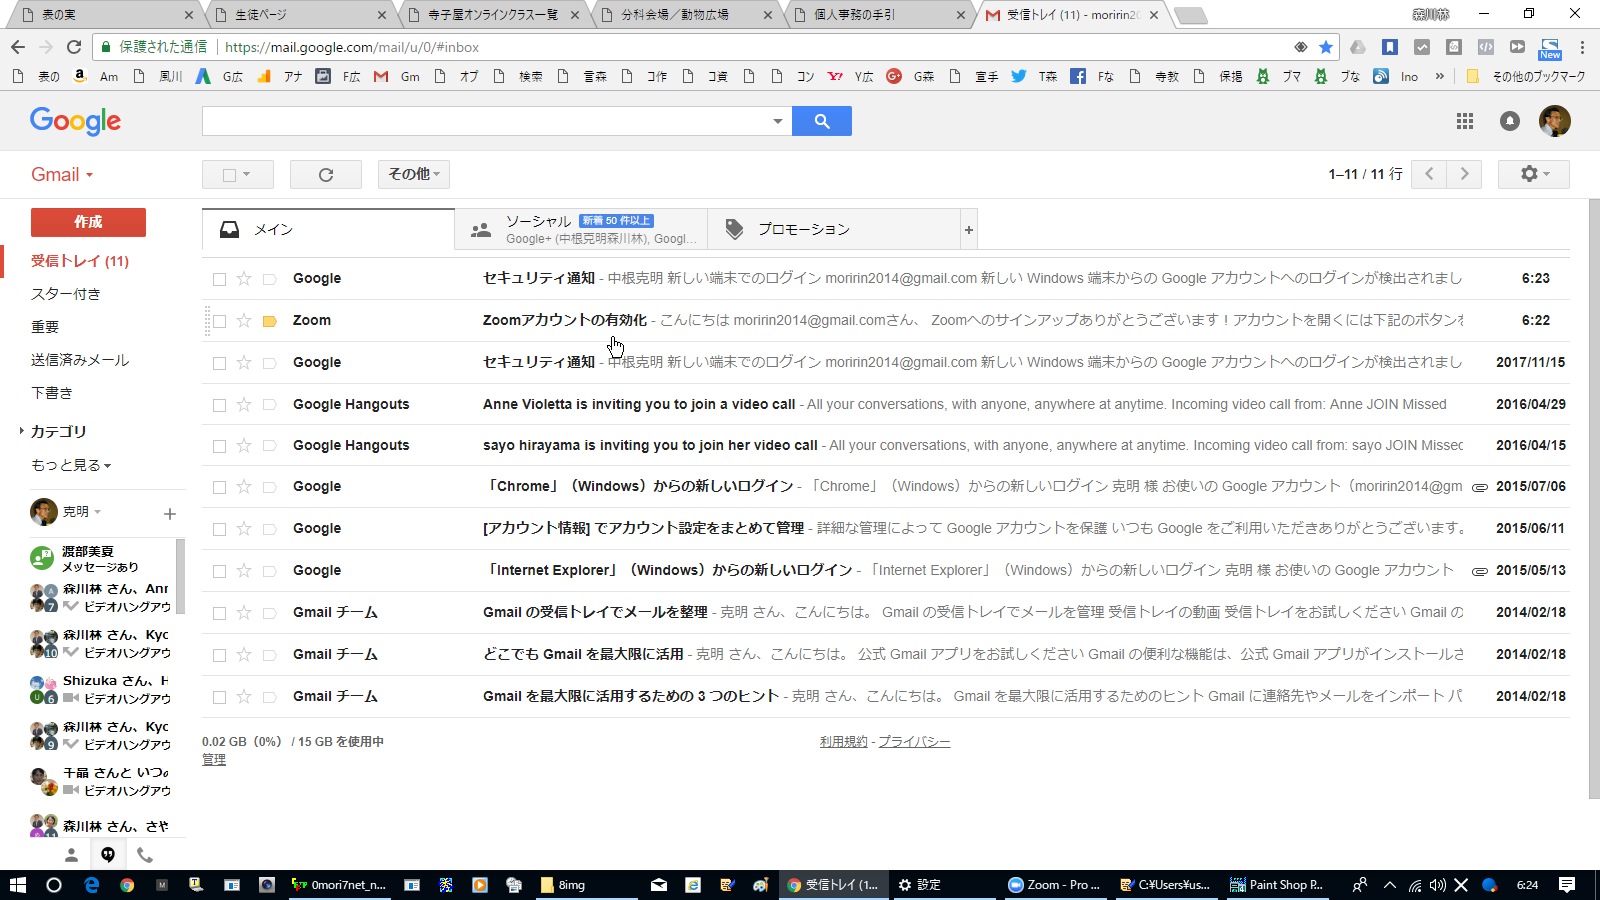Open Windows Action Center notifications
Viewport: 1600px width, 900px height.
1567,884
